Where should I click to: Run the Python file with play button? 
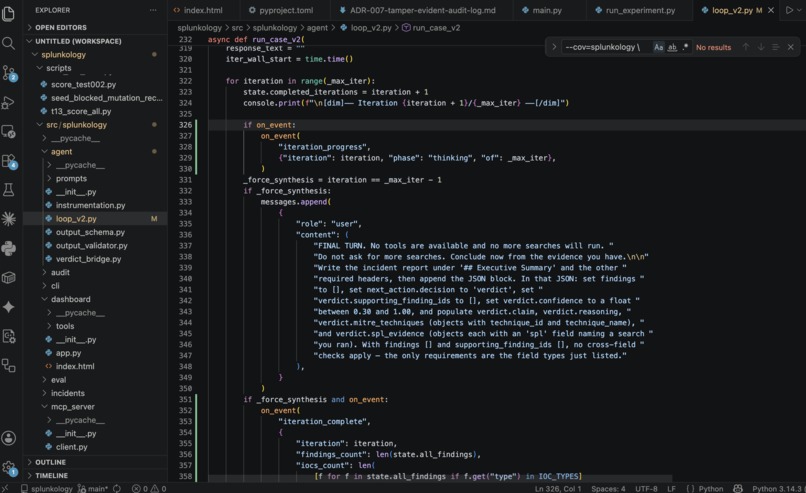pos(790,10)
